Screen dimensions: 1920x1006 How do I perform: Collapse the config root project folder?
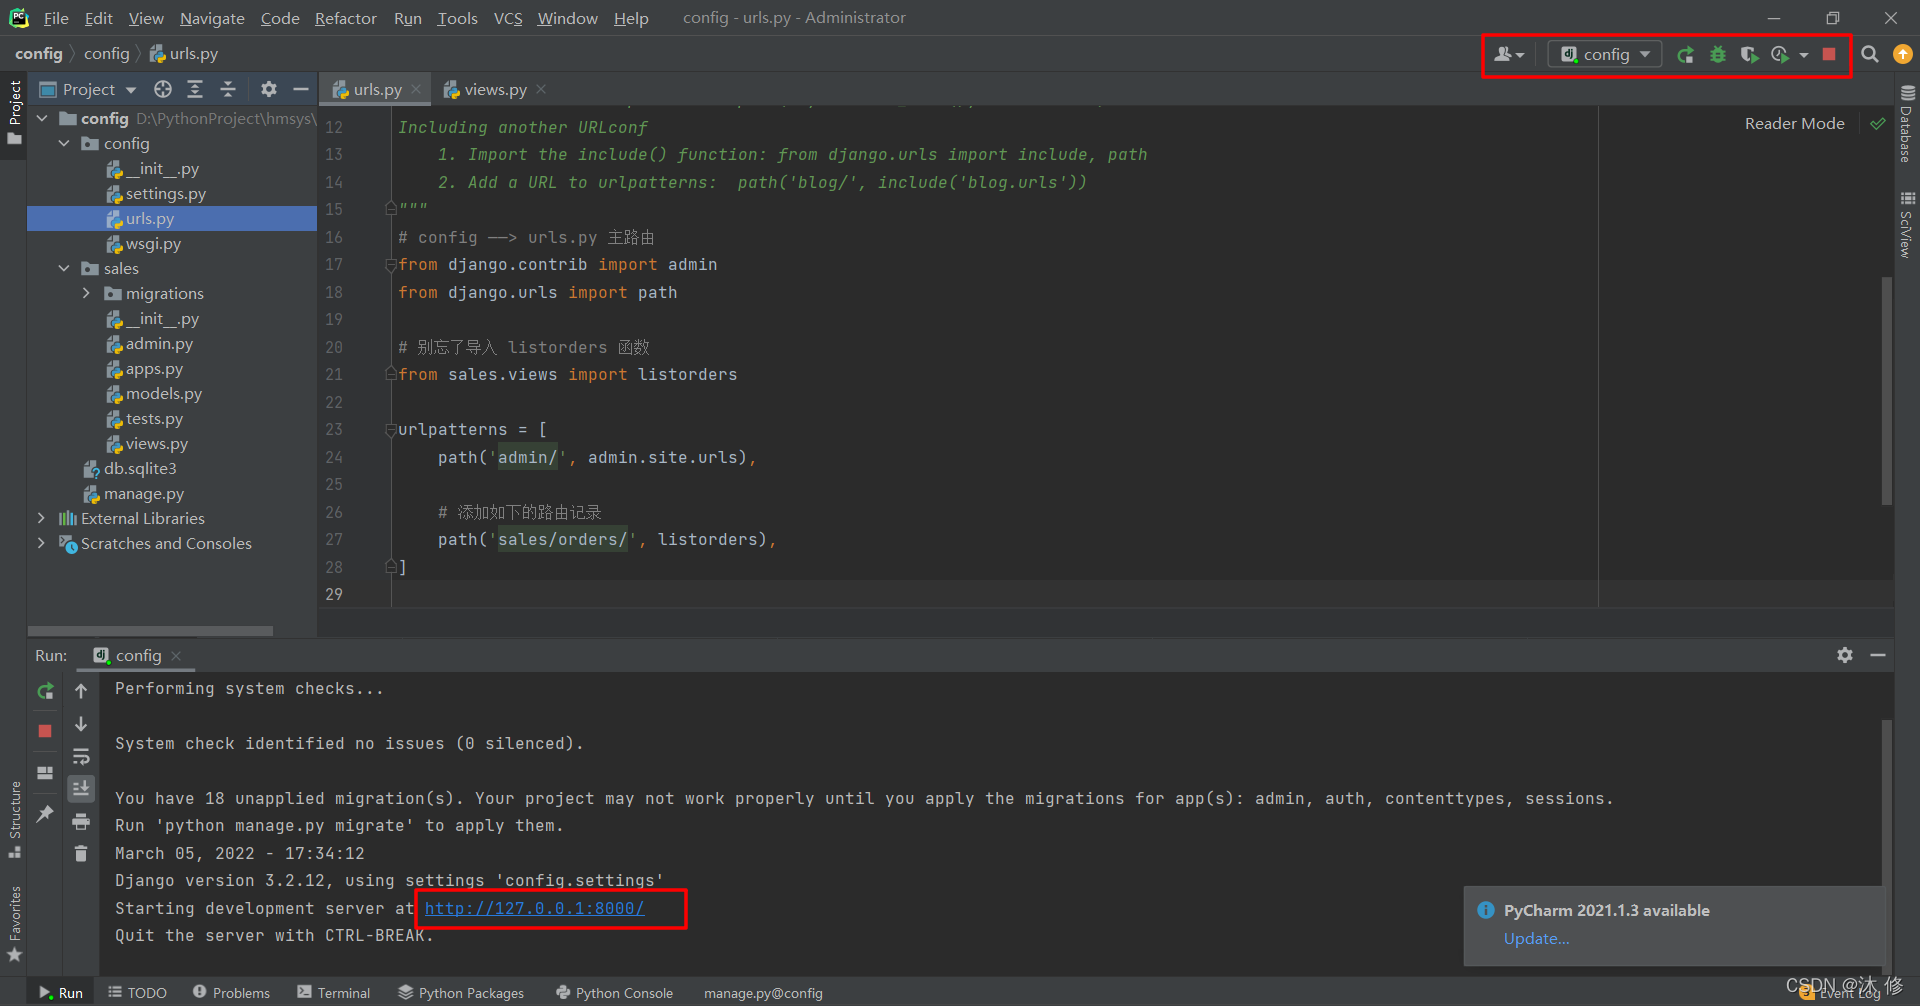click(x=42, y=118)
